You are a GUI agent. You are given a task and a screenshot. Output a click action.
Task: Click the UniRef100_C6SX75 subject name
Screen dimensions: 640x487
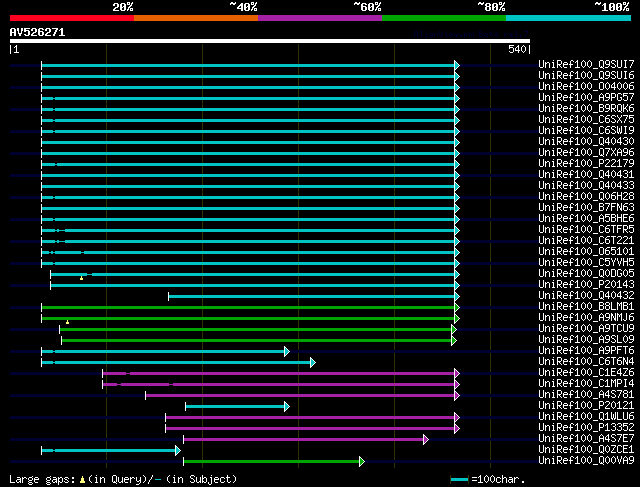click(x=586, y=119)
